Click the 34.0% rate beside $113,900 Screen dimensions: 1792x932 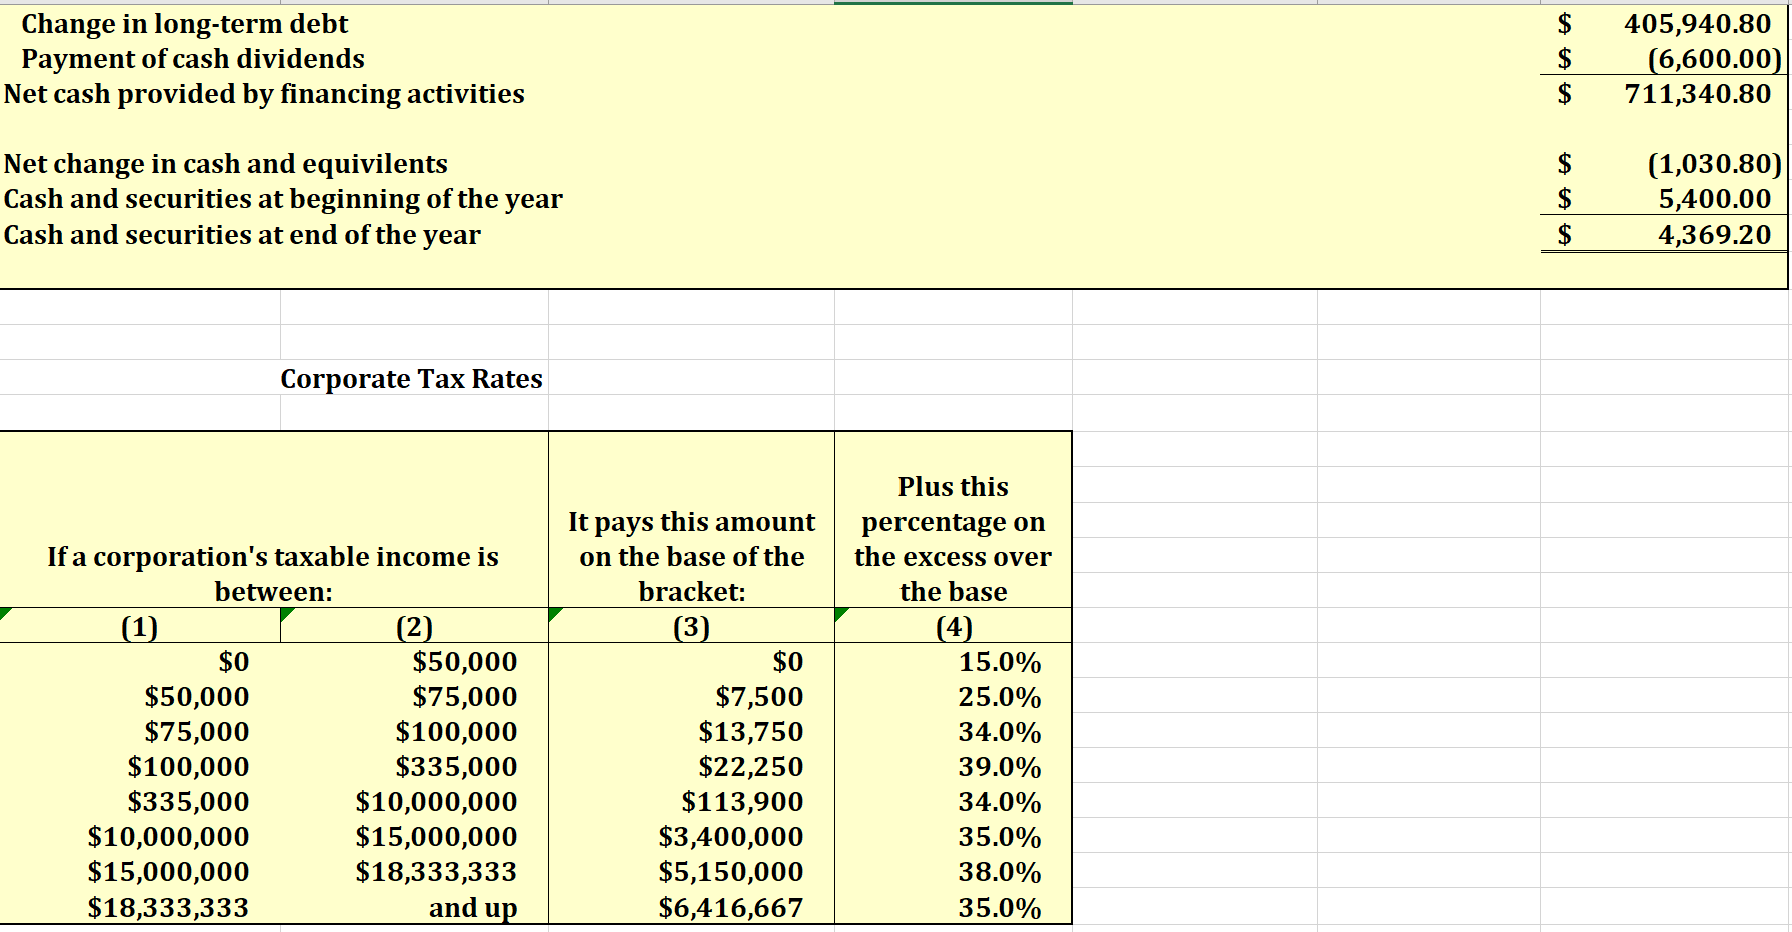click(1000, 802)
